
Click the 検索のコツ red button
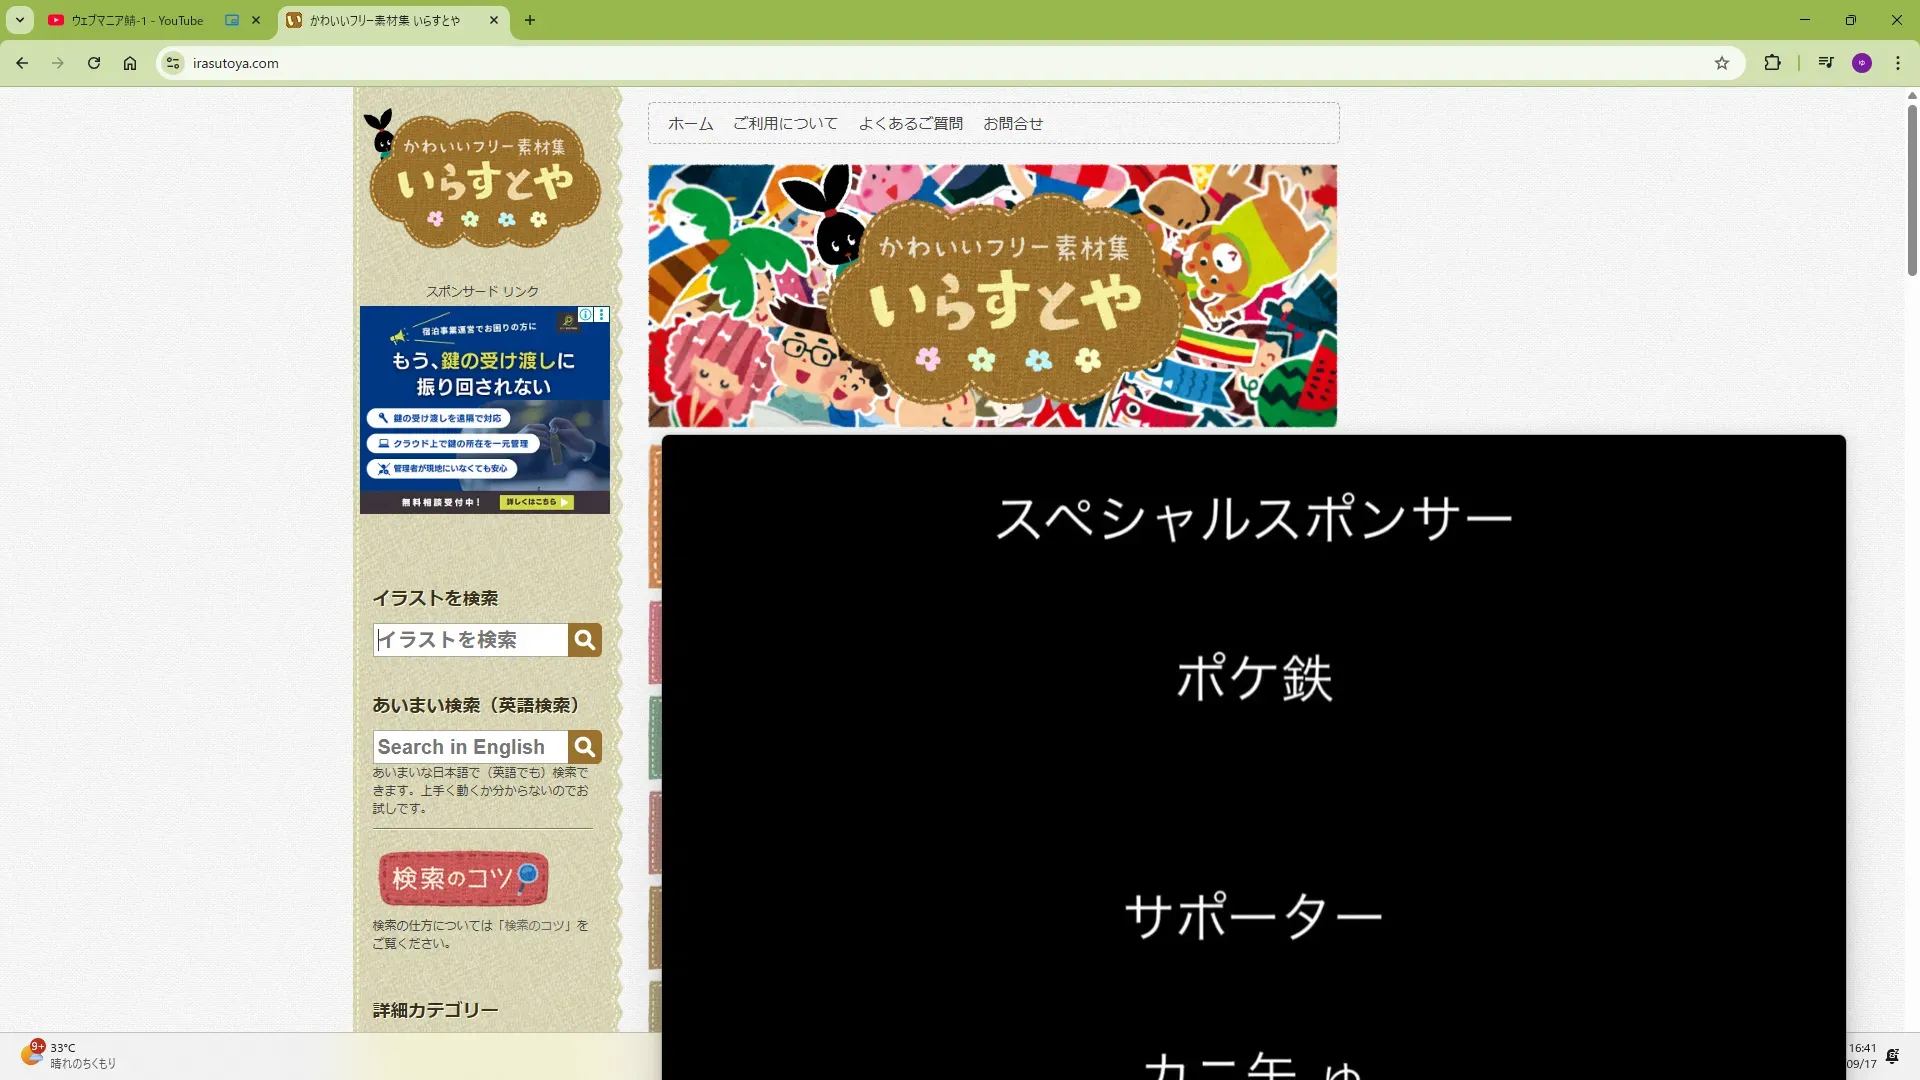463,878
